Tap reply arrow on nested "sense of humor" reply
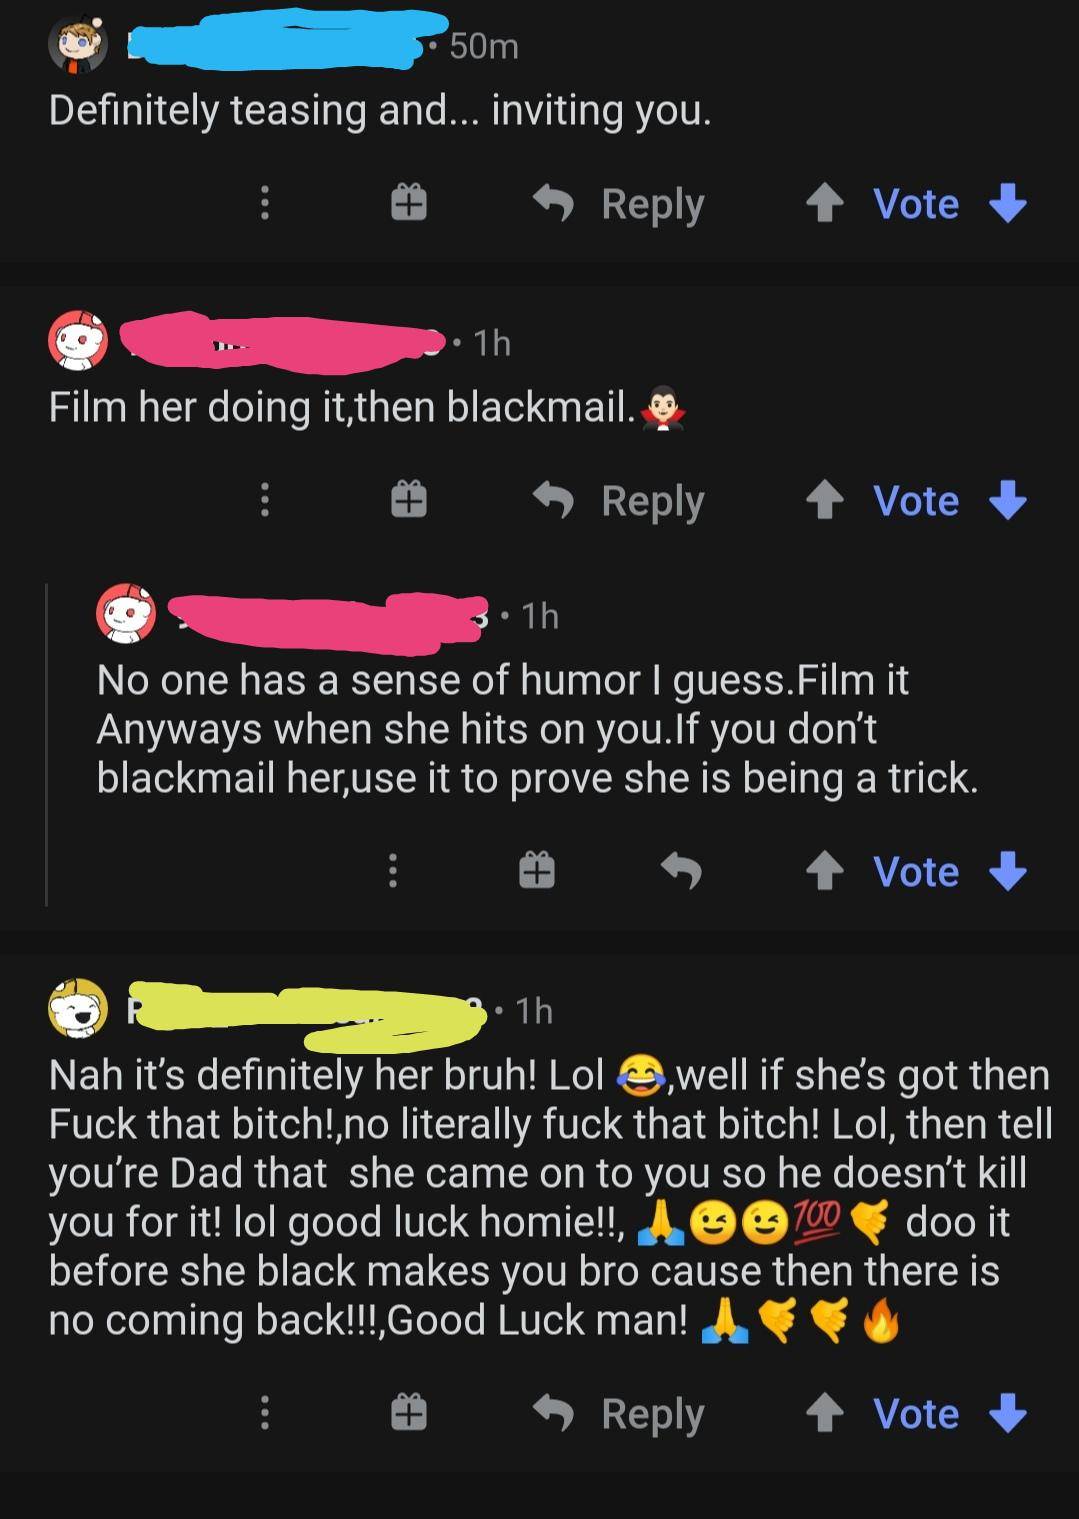This screenshot has width=1079, height=1519. (681, 871)
